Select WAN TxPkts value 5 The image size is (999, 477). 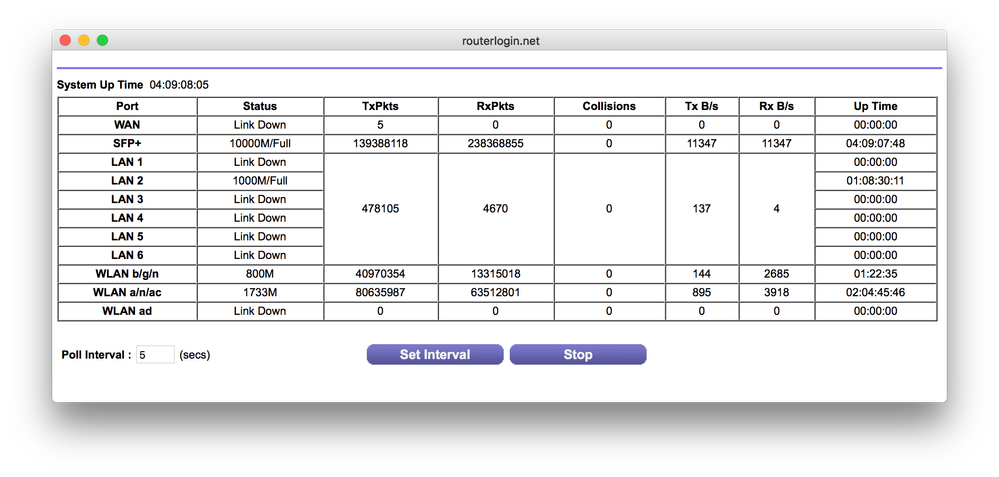(380, 125)
